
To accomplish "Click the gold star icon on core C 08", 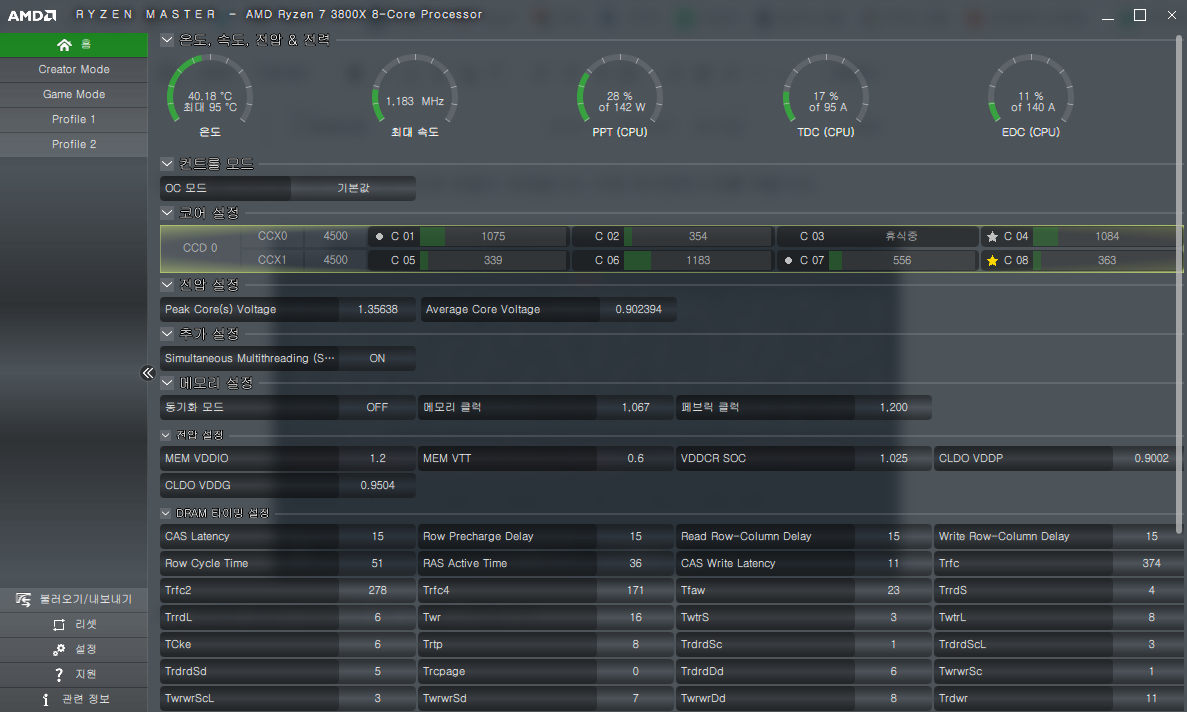I will 992,260.
